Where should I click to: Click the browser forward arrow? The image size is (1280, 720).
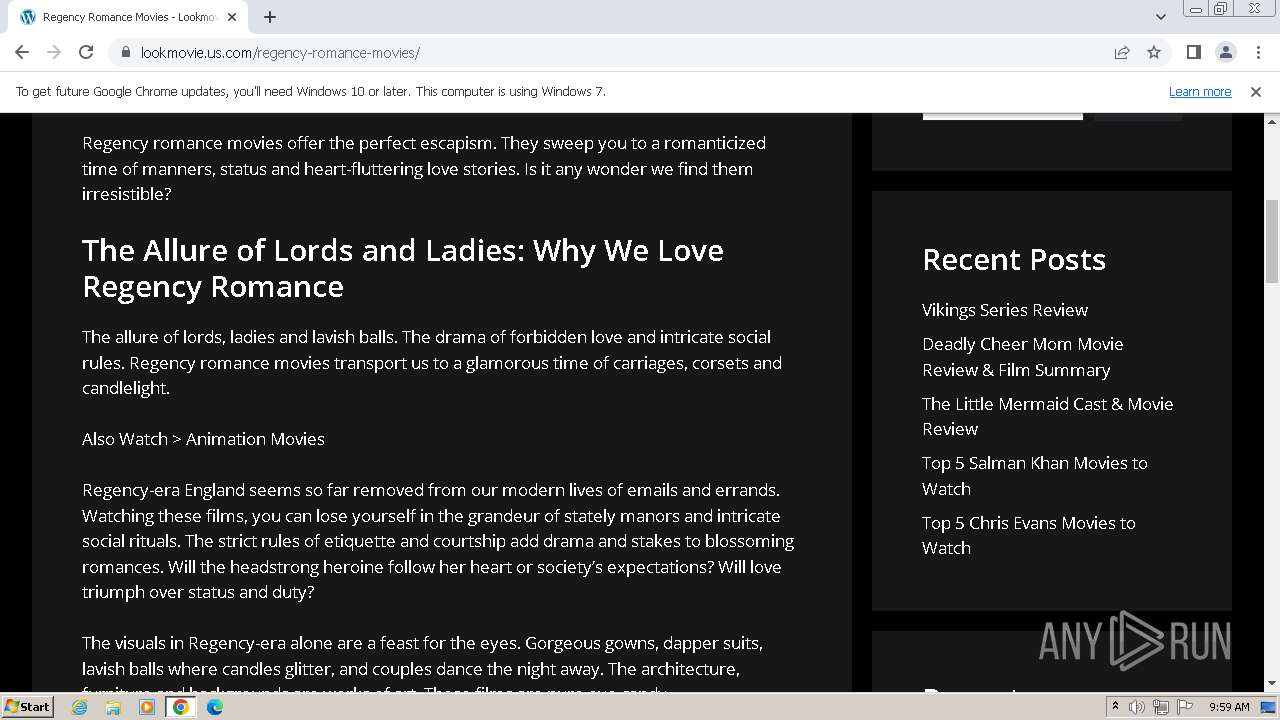(x=54, y=52)
